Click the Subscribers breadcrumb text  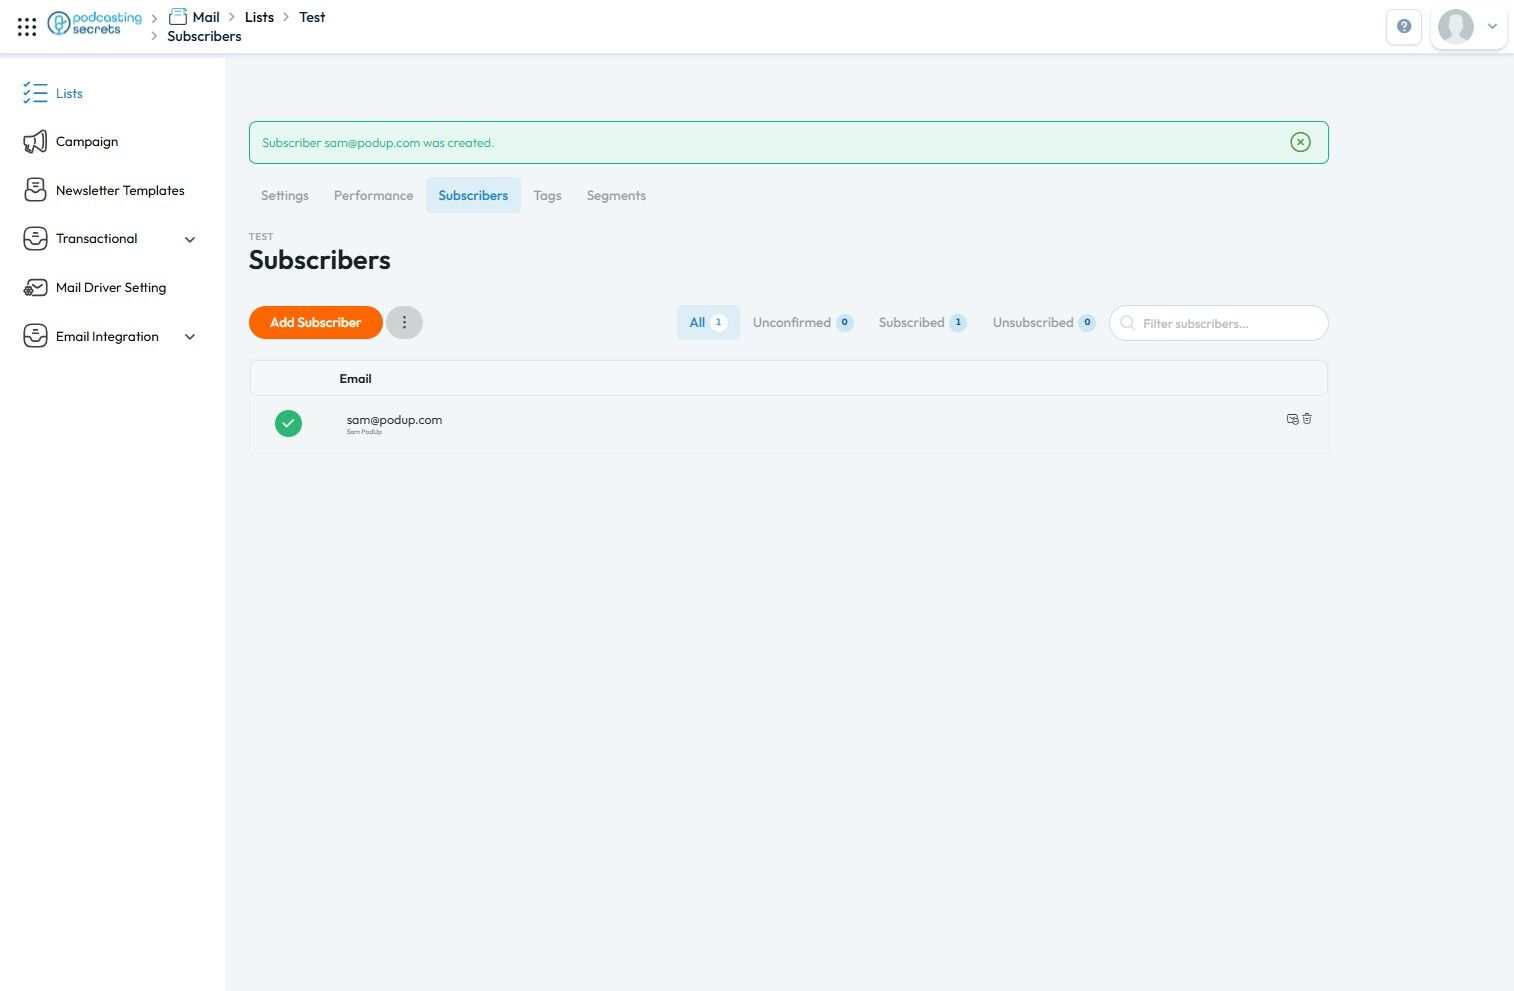204,36
